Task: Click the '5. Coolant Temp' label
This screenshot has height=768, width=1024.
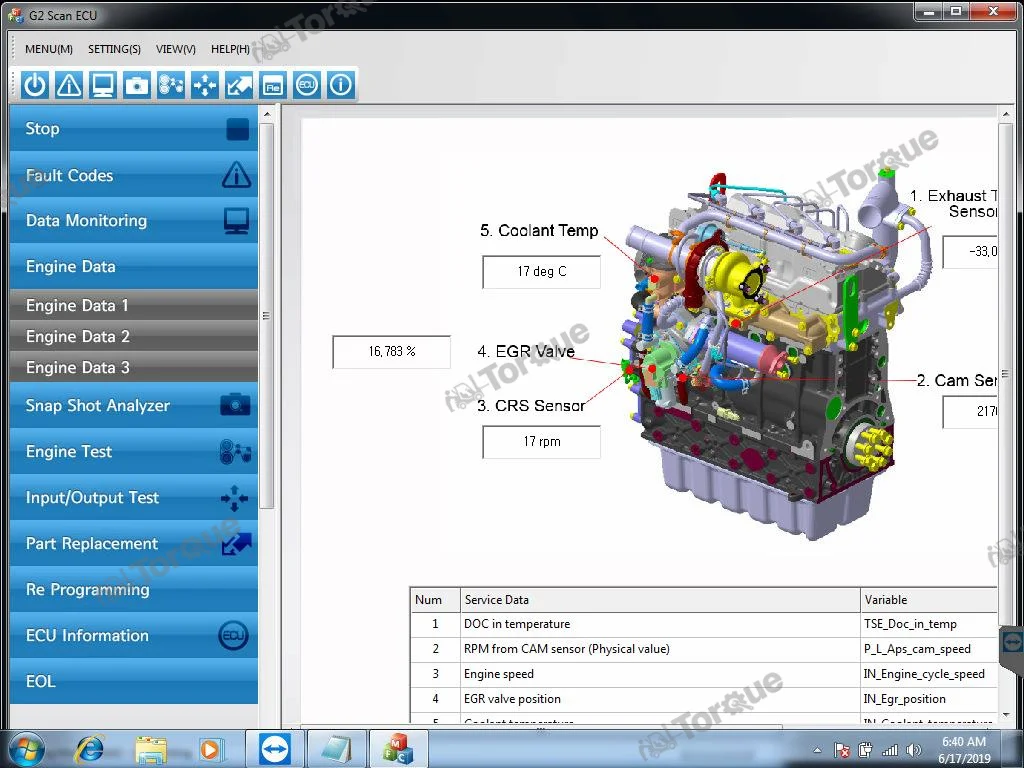Action: coord(539,231)
